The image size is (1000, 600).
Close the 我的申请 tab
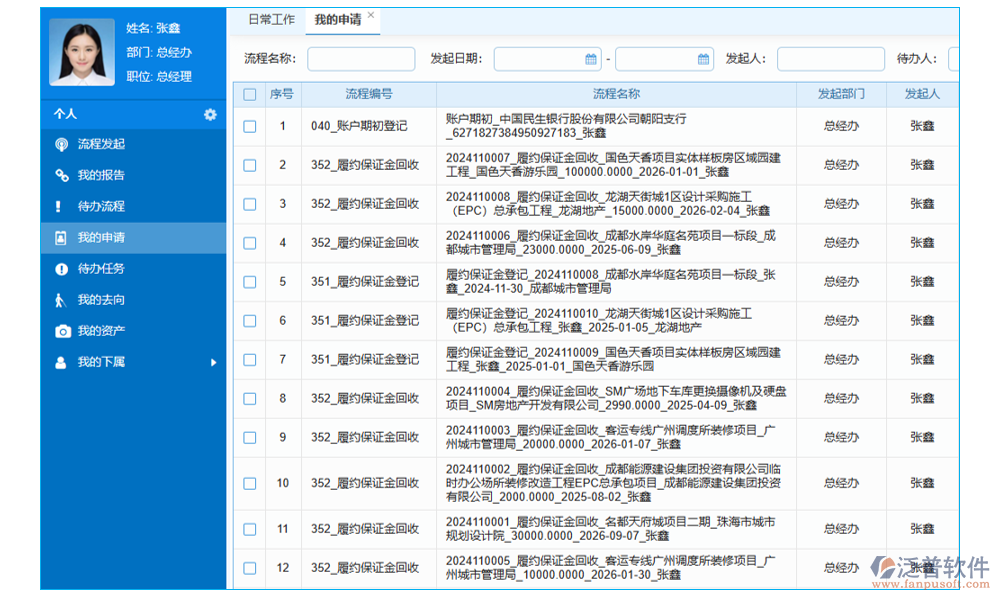tap(371, 15)
